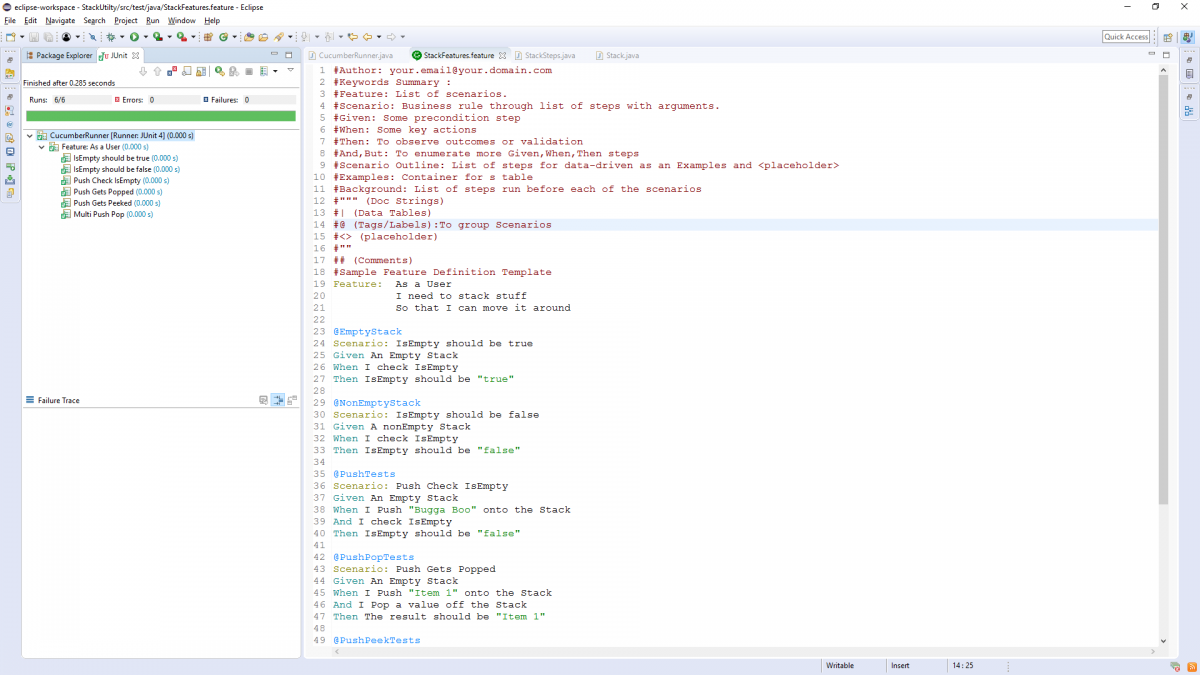Minimize the JUnit view panel
This screenshot has height=675, width=1200.
coord(275,55)
